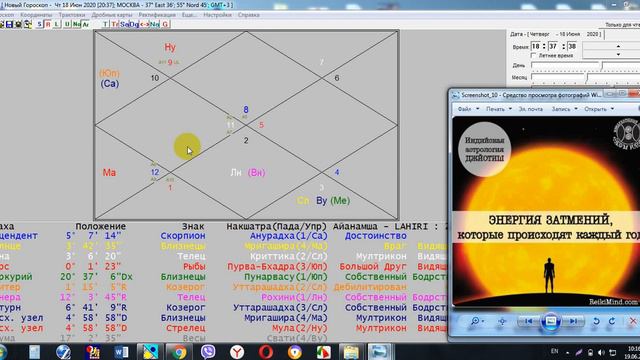The image size is (640, 360).
Task: Click the red double-arrow toolbar button
Action: [x=144, y=24]
